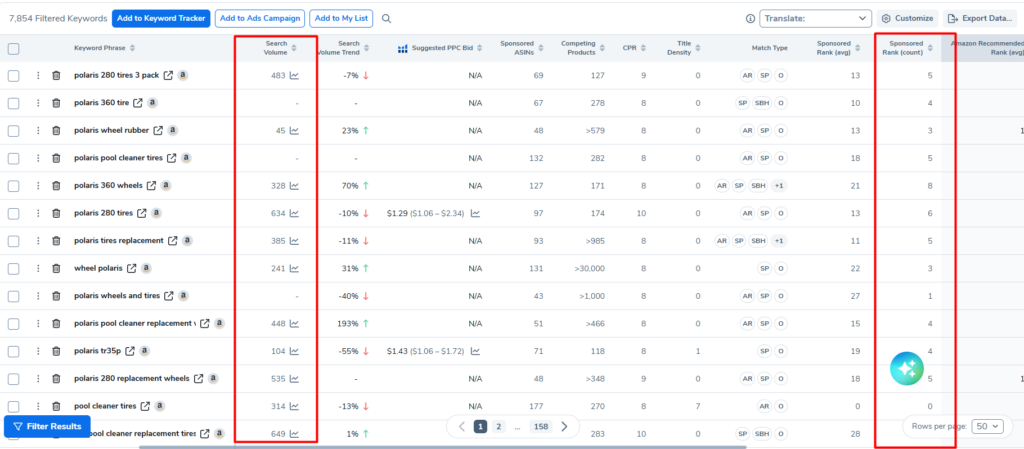Image resolution: width=1024 pixels, height=449 pixels.
Task: Delete the polaris tires replacement row
Action: [56, 241]
